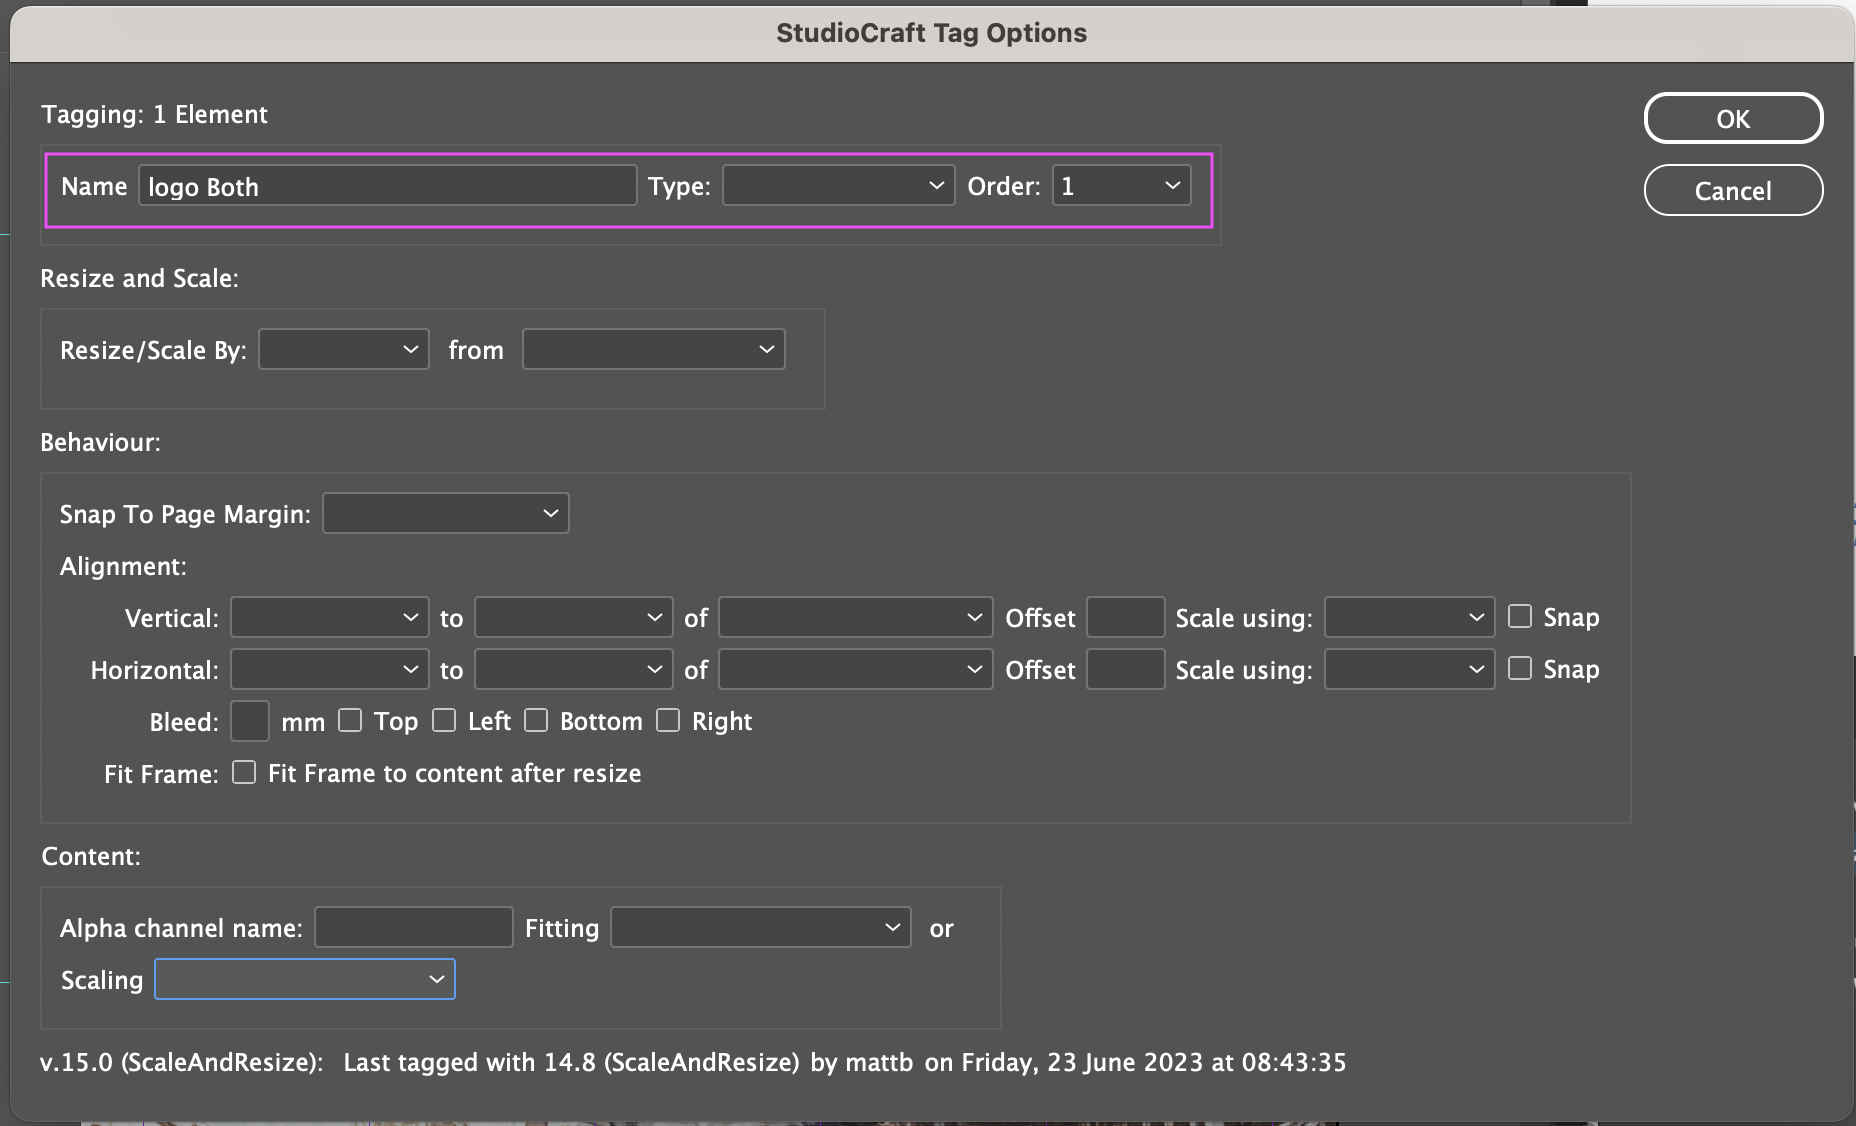Image resolution: width=1856 pixels, height=1126 pixels.
Task: Open the Horizontal 'to' dropdown
Action: (x=573, y=669)
